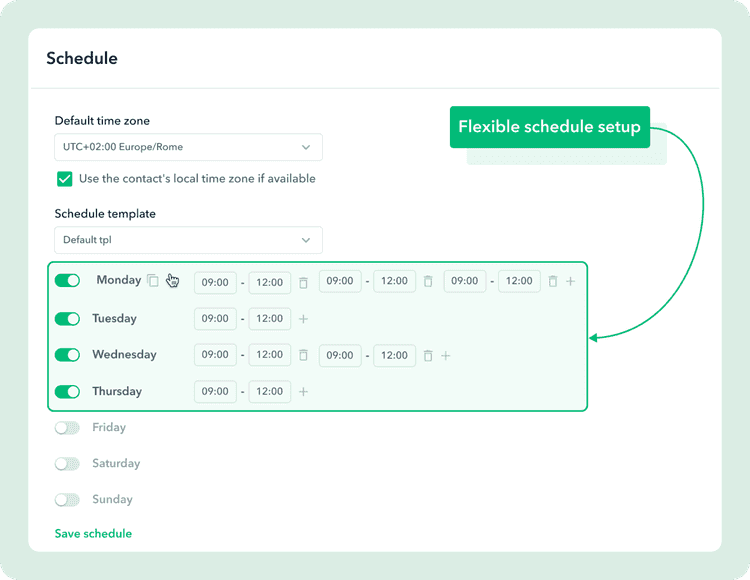Image resolution: width=750 pixels, height=580 pixels.
Task: Delete Monday's third time slot
Action: click(552, 281)
